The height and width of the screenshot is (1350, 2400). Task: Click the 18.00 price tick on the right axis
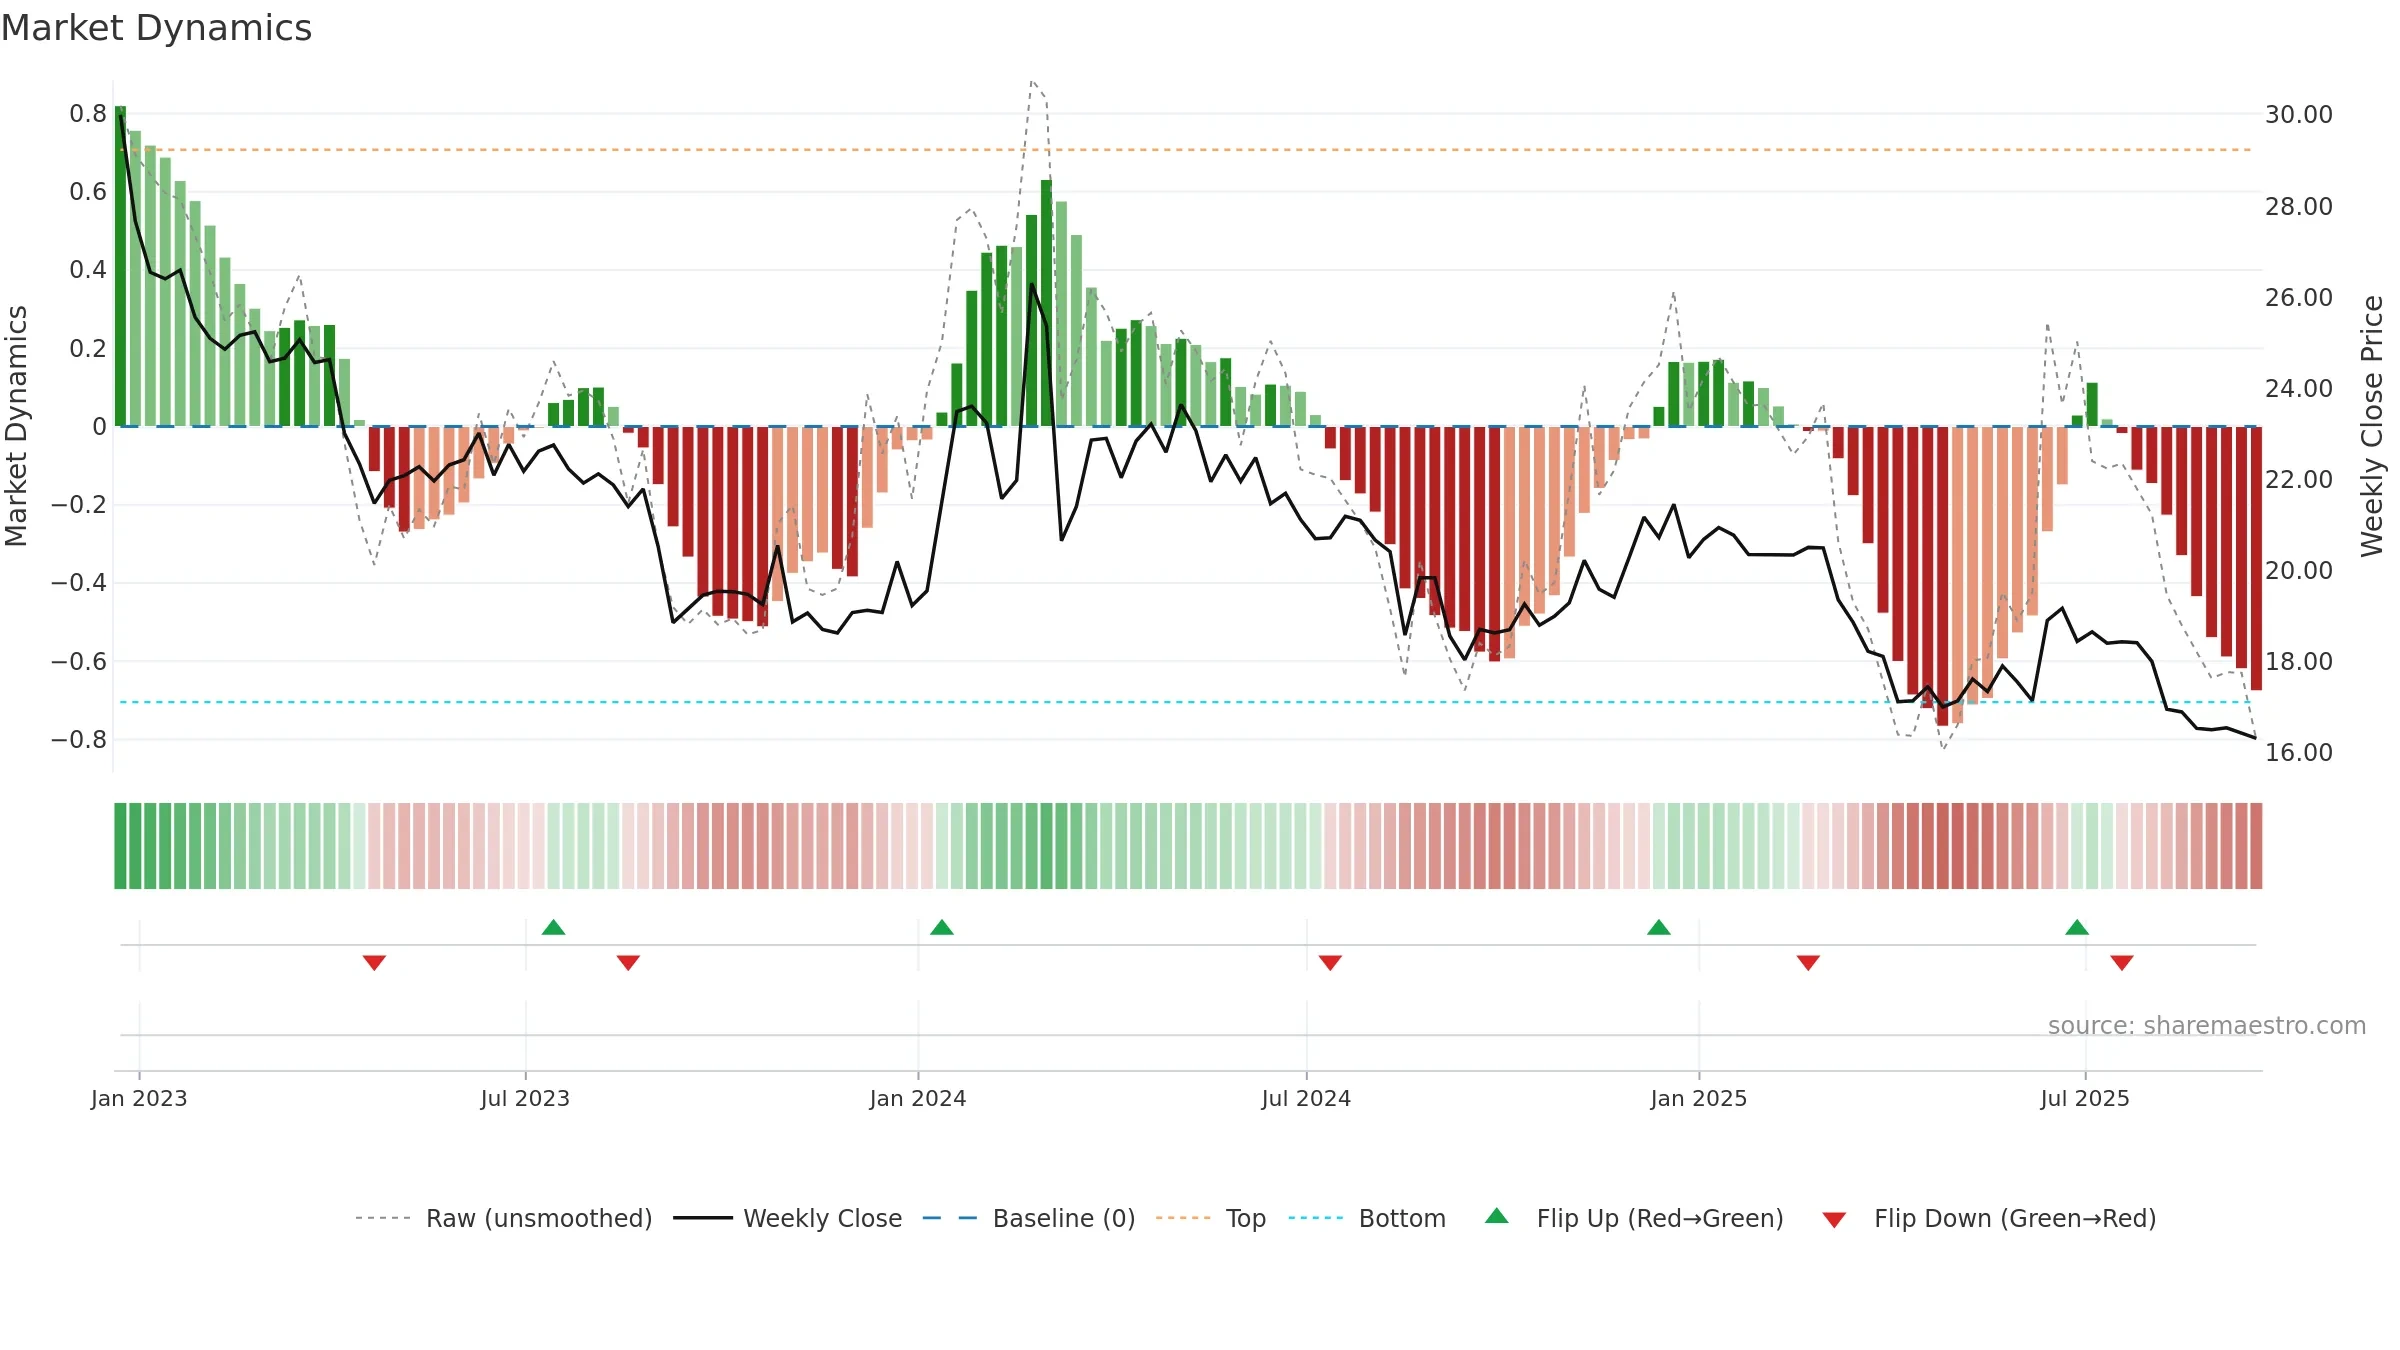[x=2299, y=662]
